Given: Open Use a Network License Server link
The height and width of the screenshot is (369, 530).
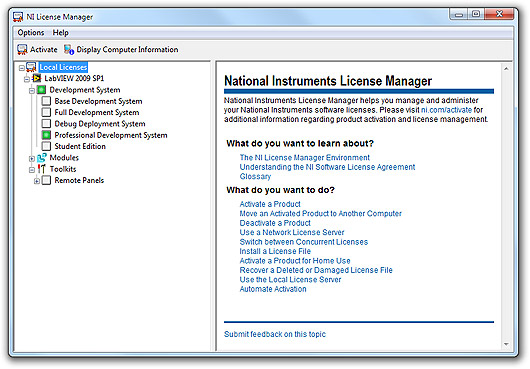Looking at the screenshot, I should (292, 232).
